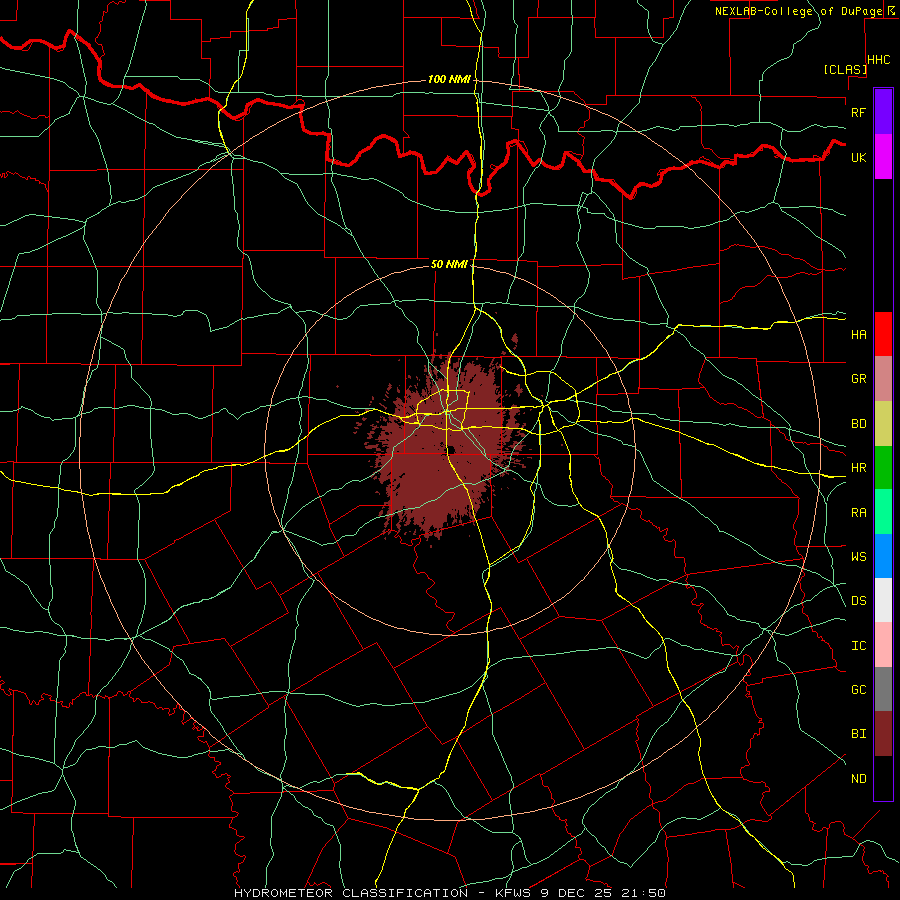Click the HR legend label
900x900 pixels.
pyautogui.click(x=858, y=468)
